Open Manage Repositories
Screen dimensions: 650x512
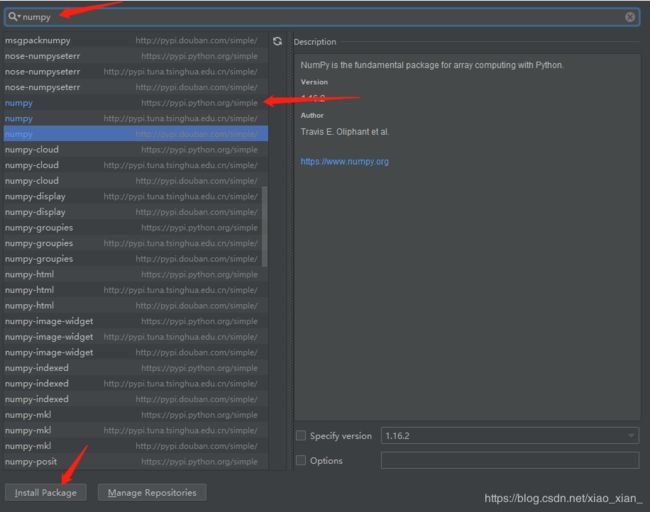point(152,493)
